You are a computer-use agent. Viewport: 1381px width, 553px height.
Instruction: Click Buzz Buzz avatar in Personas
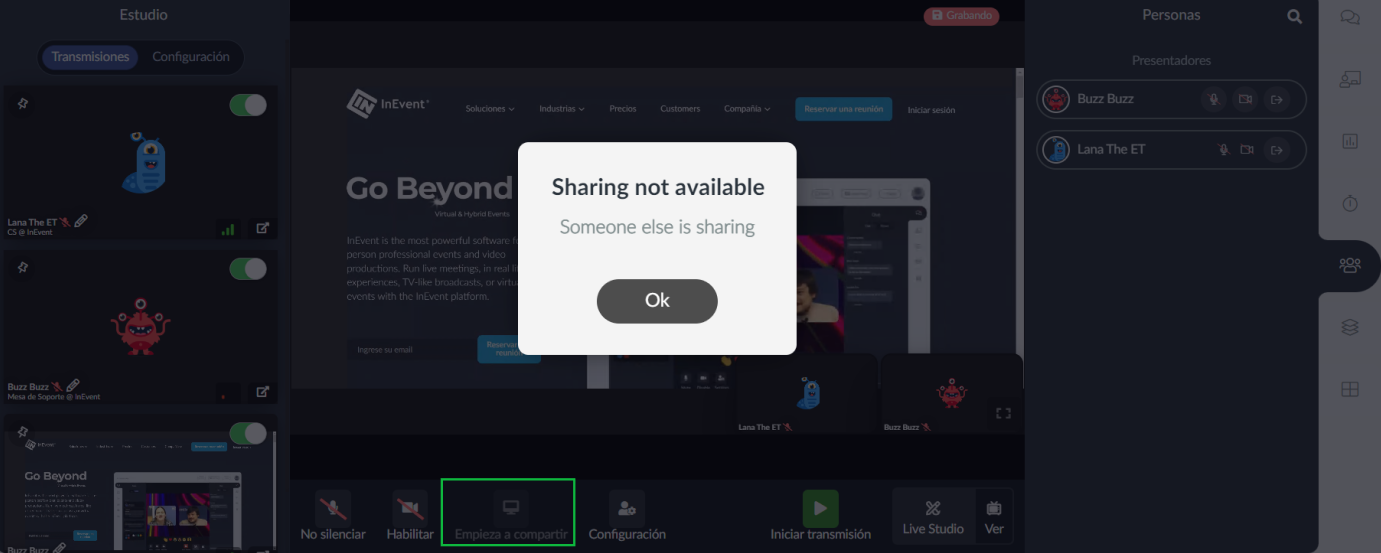(1056, 99)
